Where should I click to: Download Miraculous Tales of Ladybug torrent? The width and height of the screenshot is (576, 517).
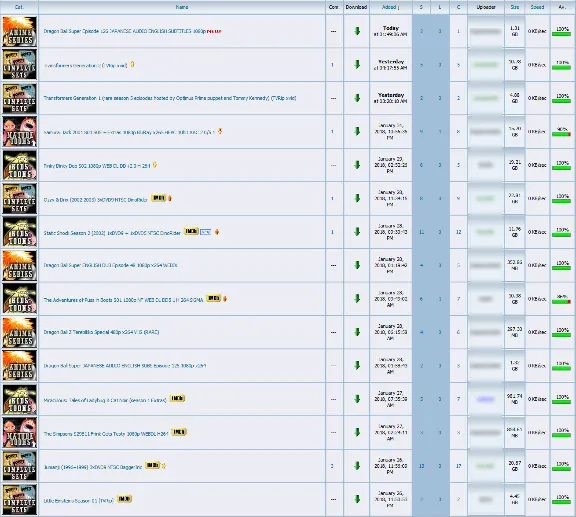tap(357, 399)
